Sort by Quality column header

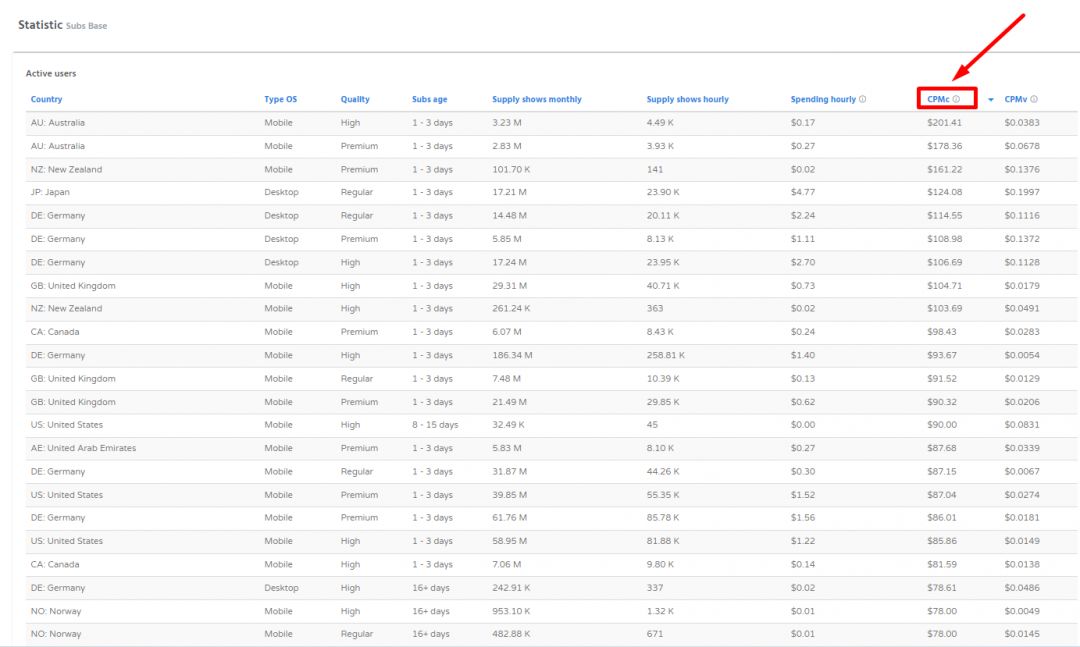pyautogui.click(x=354, y=99)
